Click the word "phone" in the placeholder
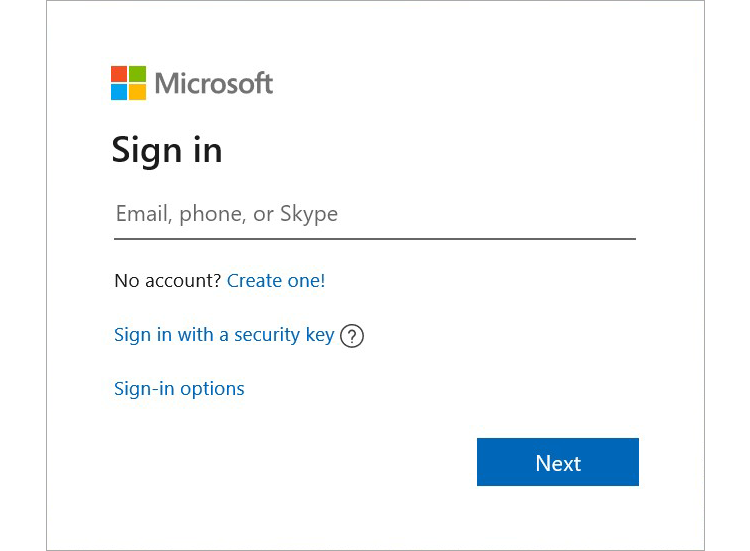Image resolution: width=750 pixels, height=551 pixels. [x=210, y=214]
